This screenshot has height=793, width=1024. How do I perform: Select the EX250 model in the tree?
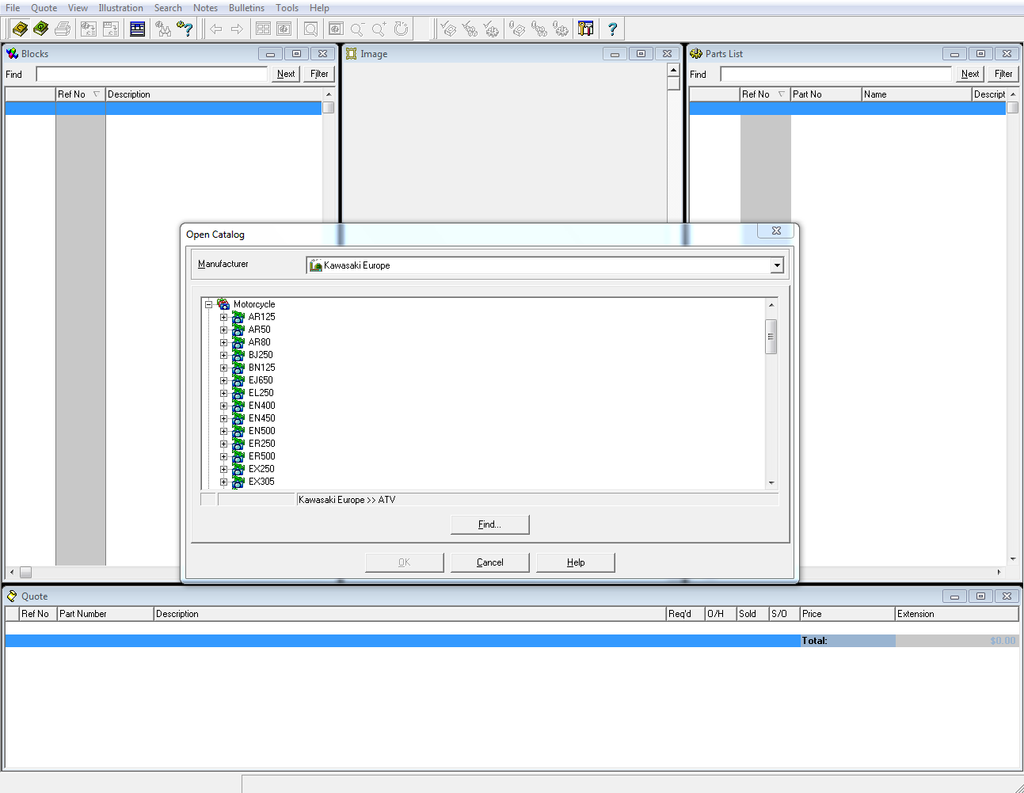(261, 469)
